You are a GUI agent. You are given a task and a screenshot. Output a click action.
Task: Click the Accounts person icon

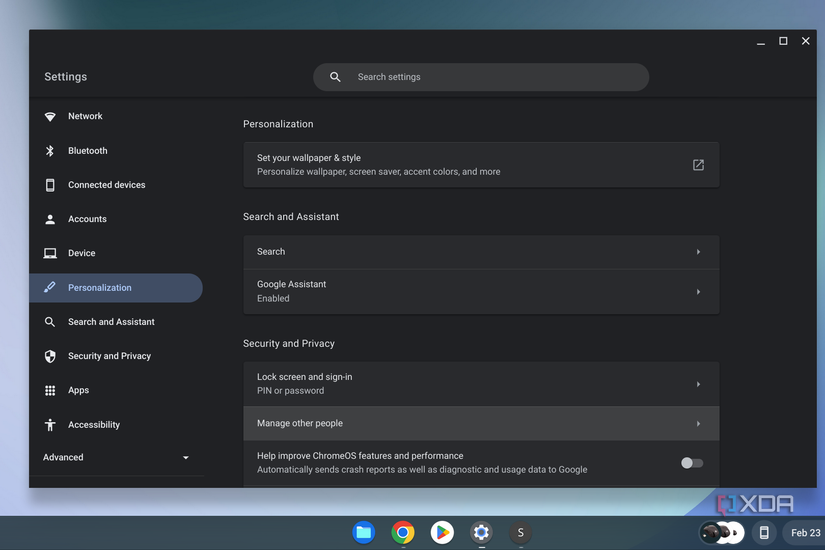[50, 219]
